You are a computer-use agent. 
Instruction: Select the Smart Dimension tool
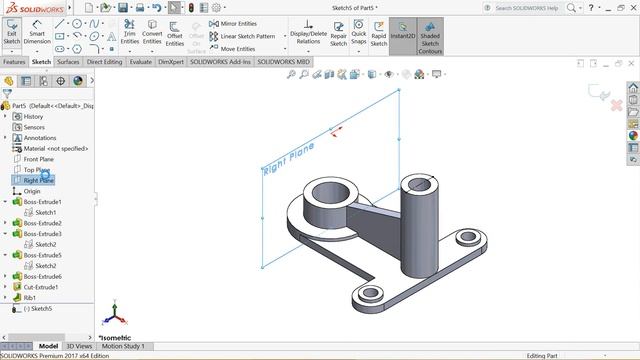coord(37,33)
